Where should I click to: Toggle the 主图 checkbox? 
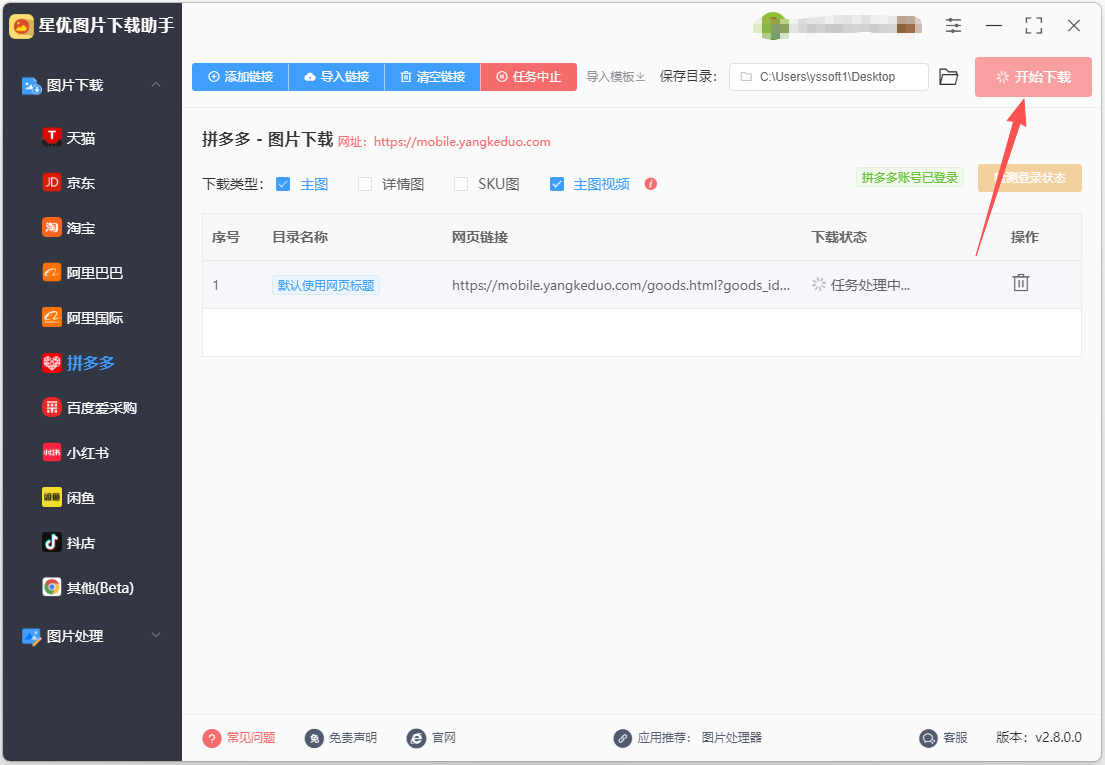click(x=283, y=184)
